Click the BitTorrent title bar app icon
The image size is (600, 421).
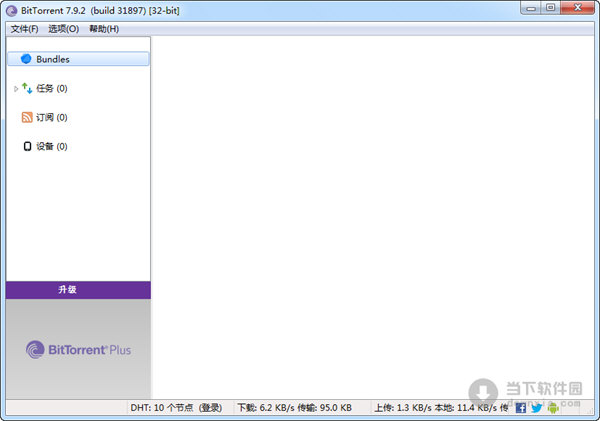tap(12, 11)
